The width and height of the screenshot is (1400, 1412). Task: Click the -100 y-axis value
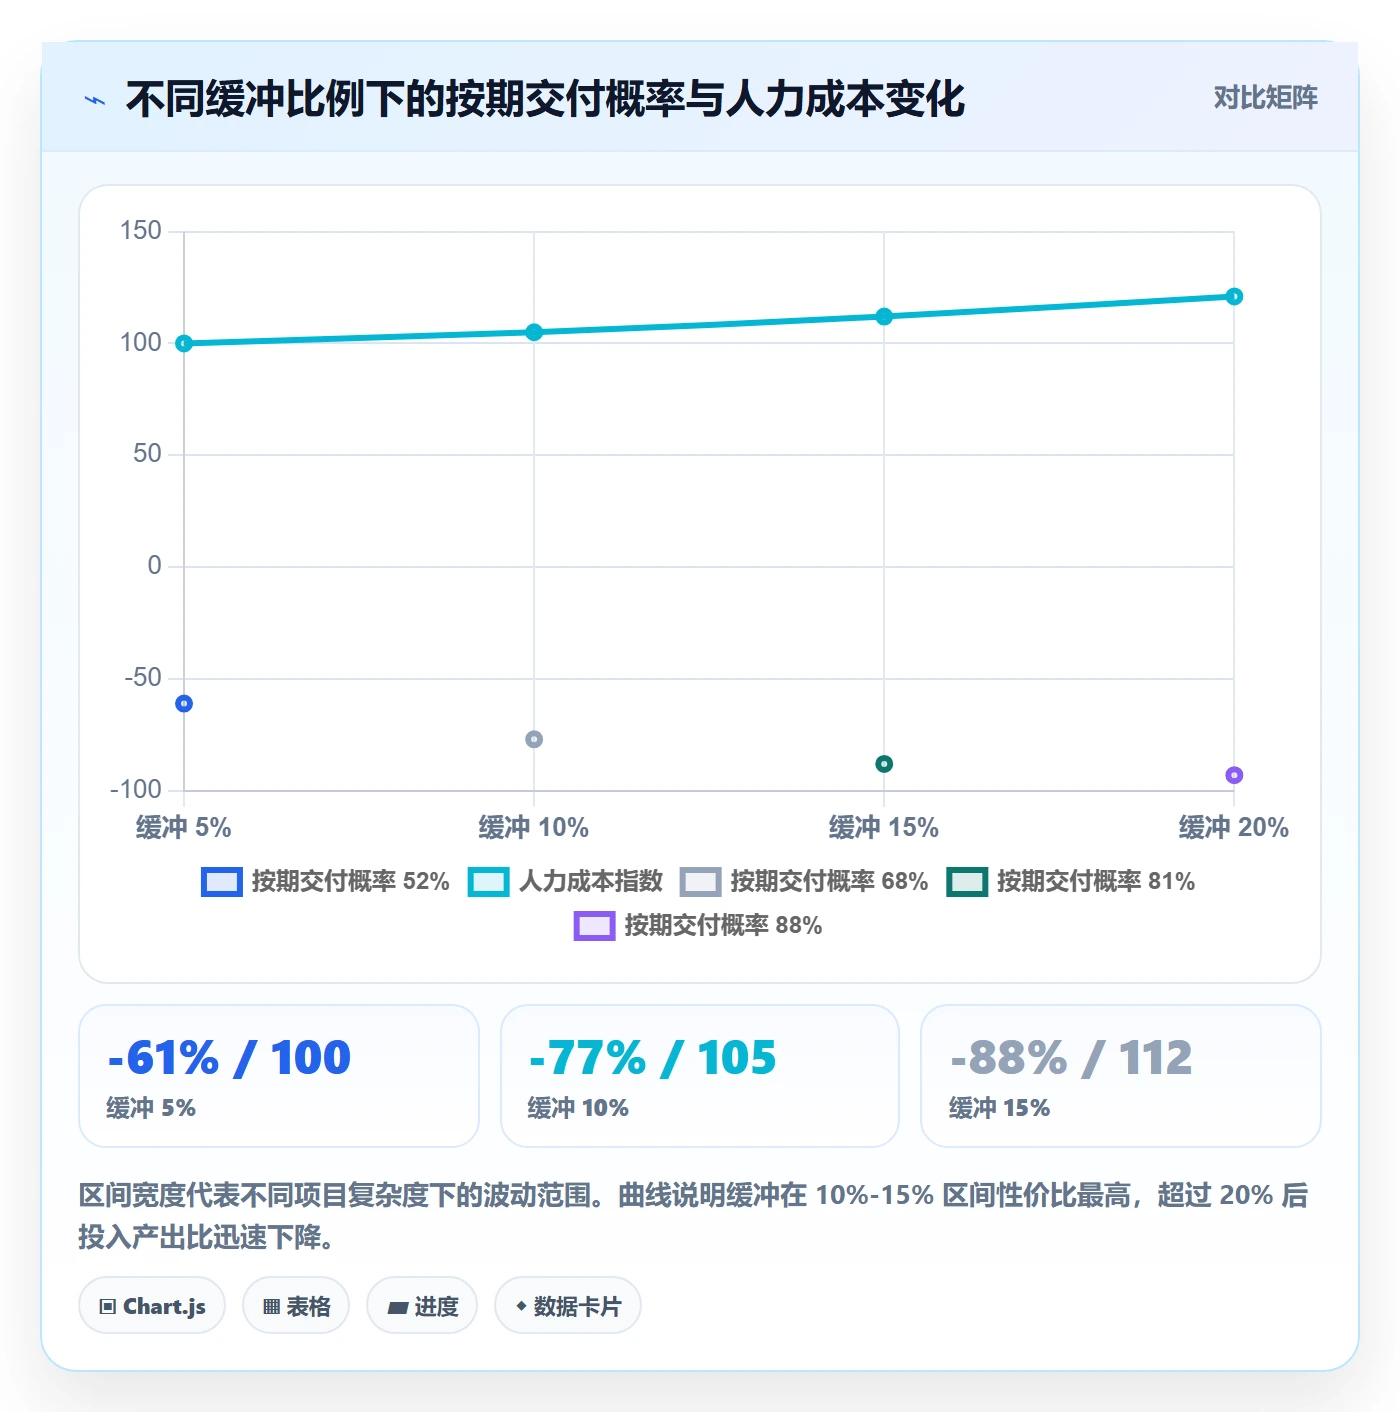tap(136, 790)
